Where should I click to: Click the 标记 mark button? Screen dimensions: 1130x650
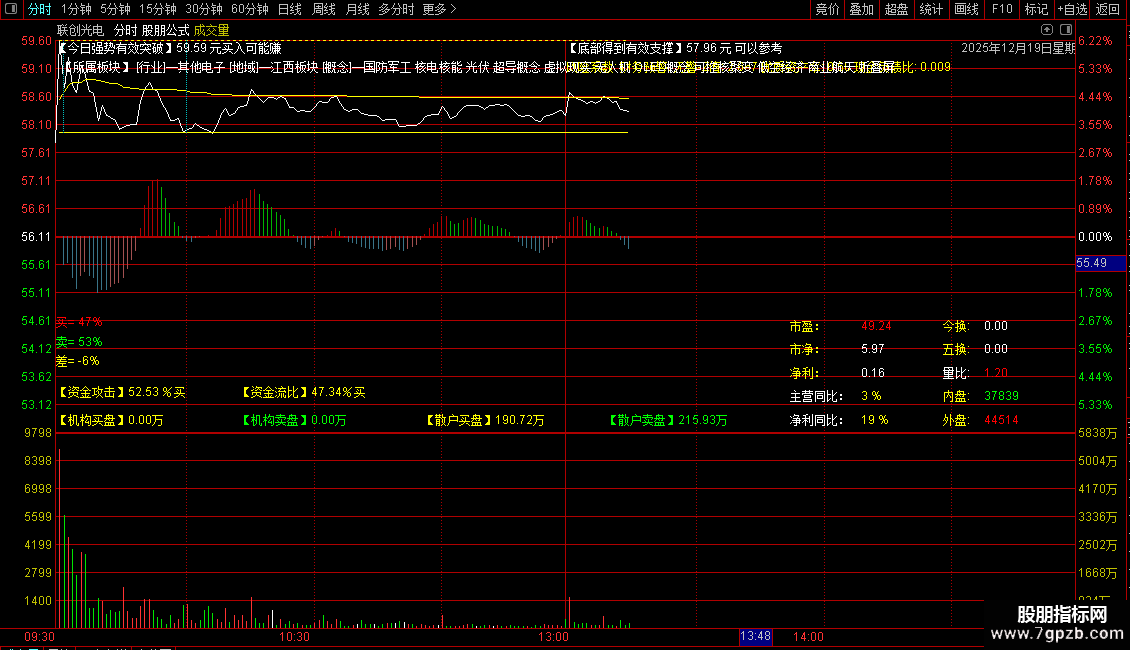pyautogui.click(x=1036, y=9)
